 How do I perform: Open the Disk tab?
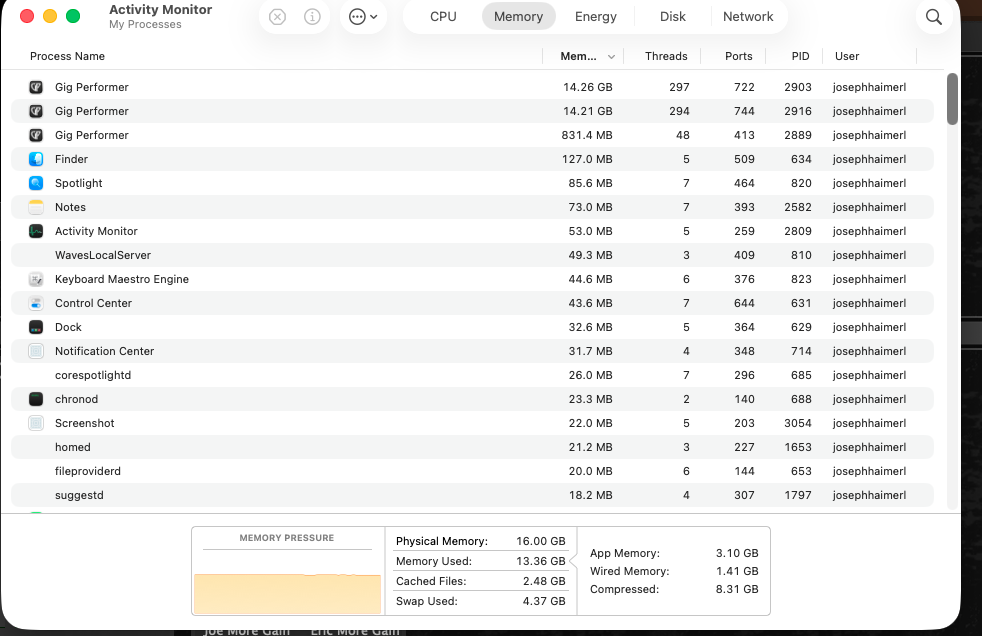click(673, 17)
